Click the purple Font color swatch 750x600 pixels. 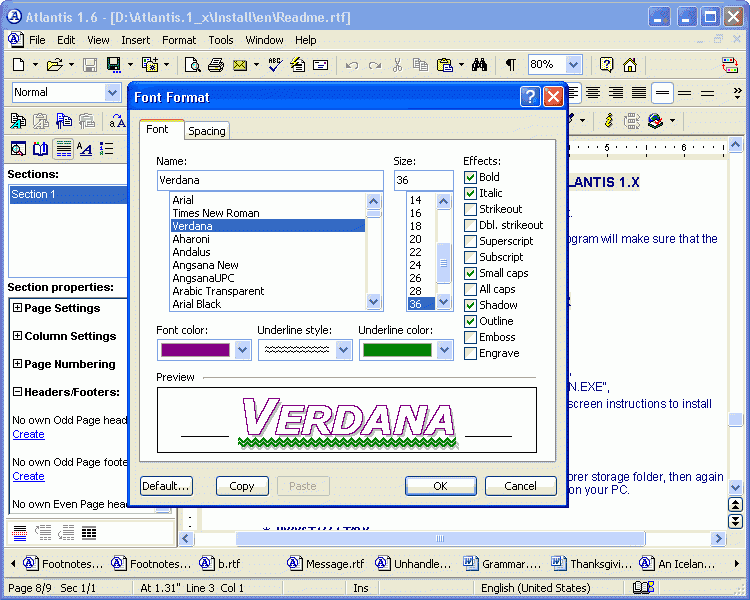pos(195,350)
